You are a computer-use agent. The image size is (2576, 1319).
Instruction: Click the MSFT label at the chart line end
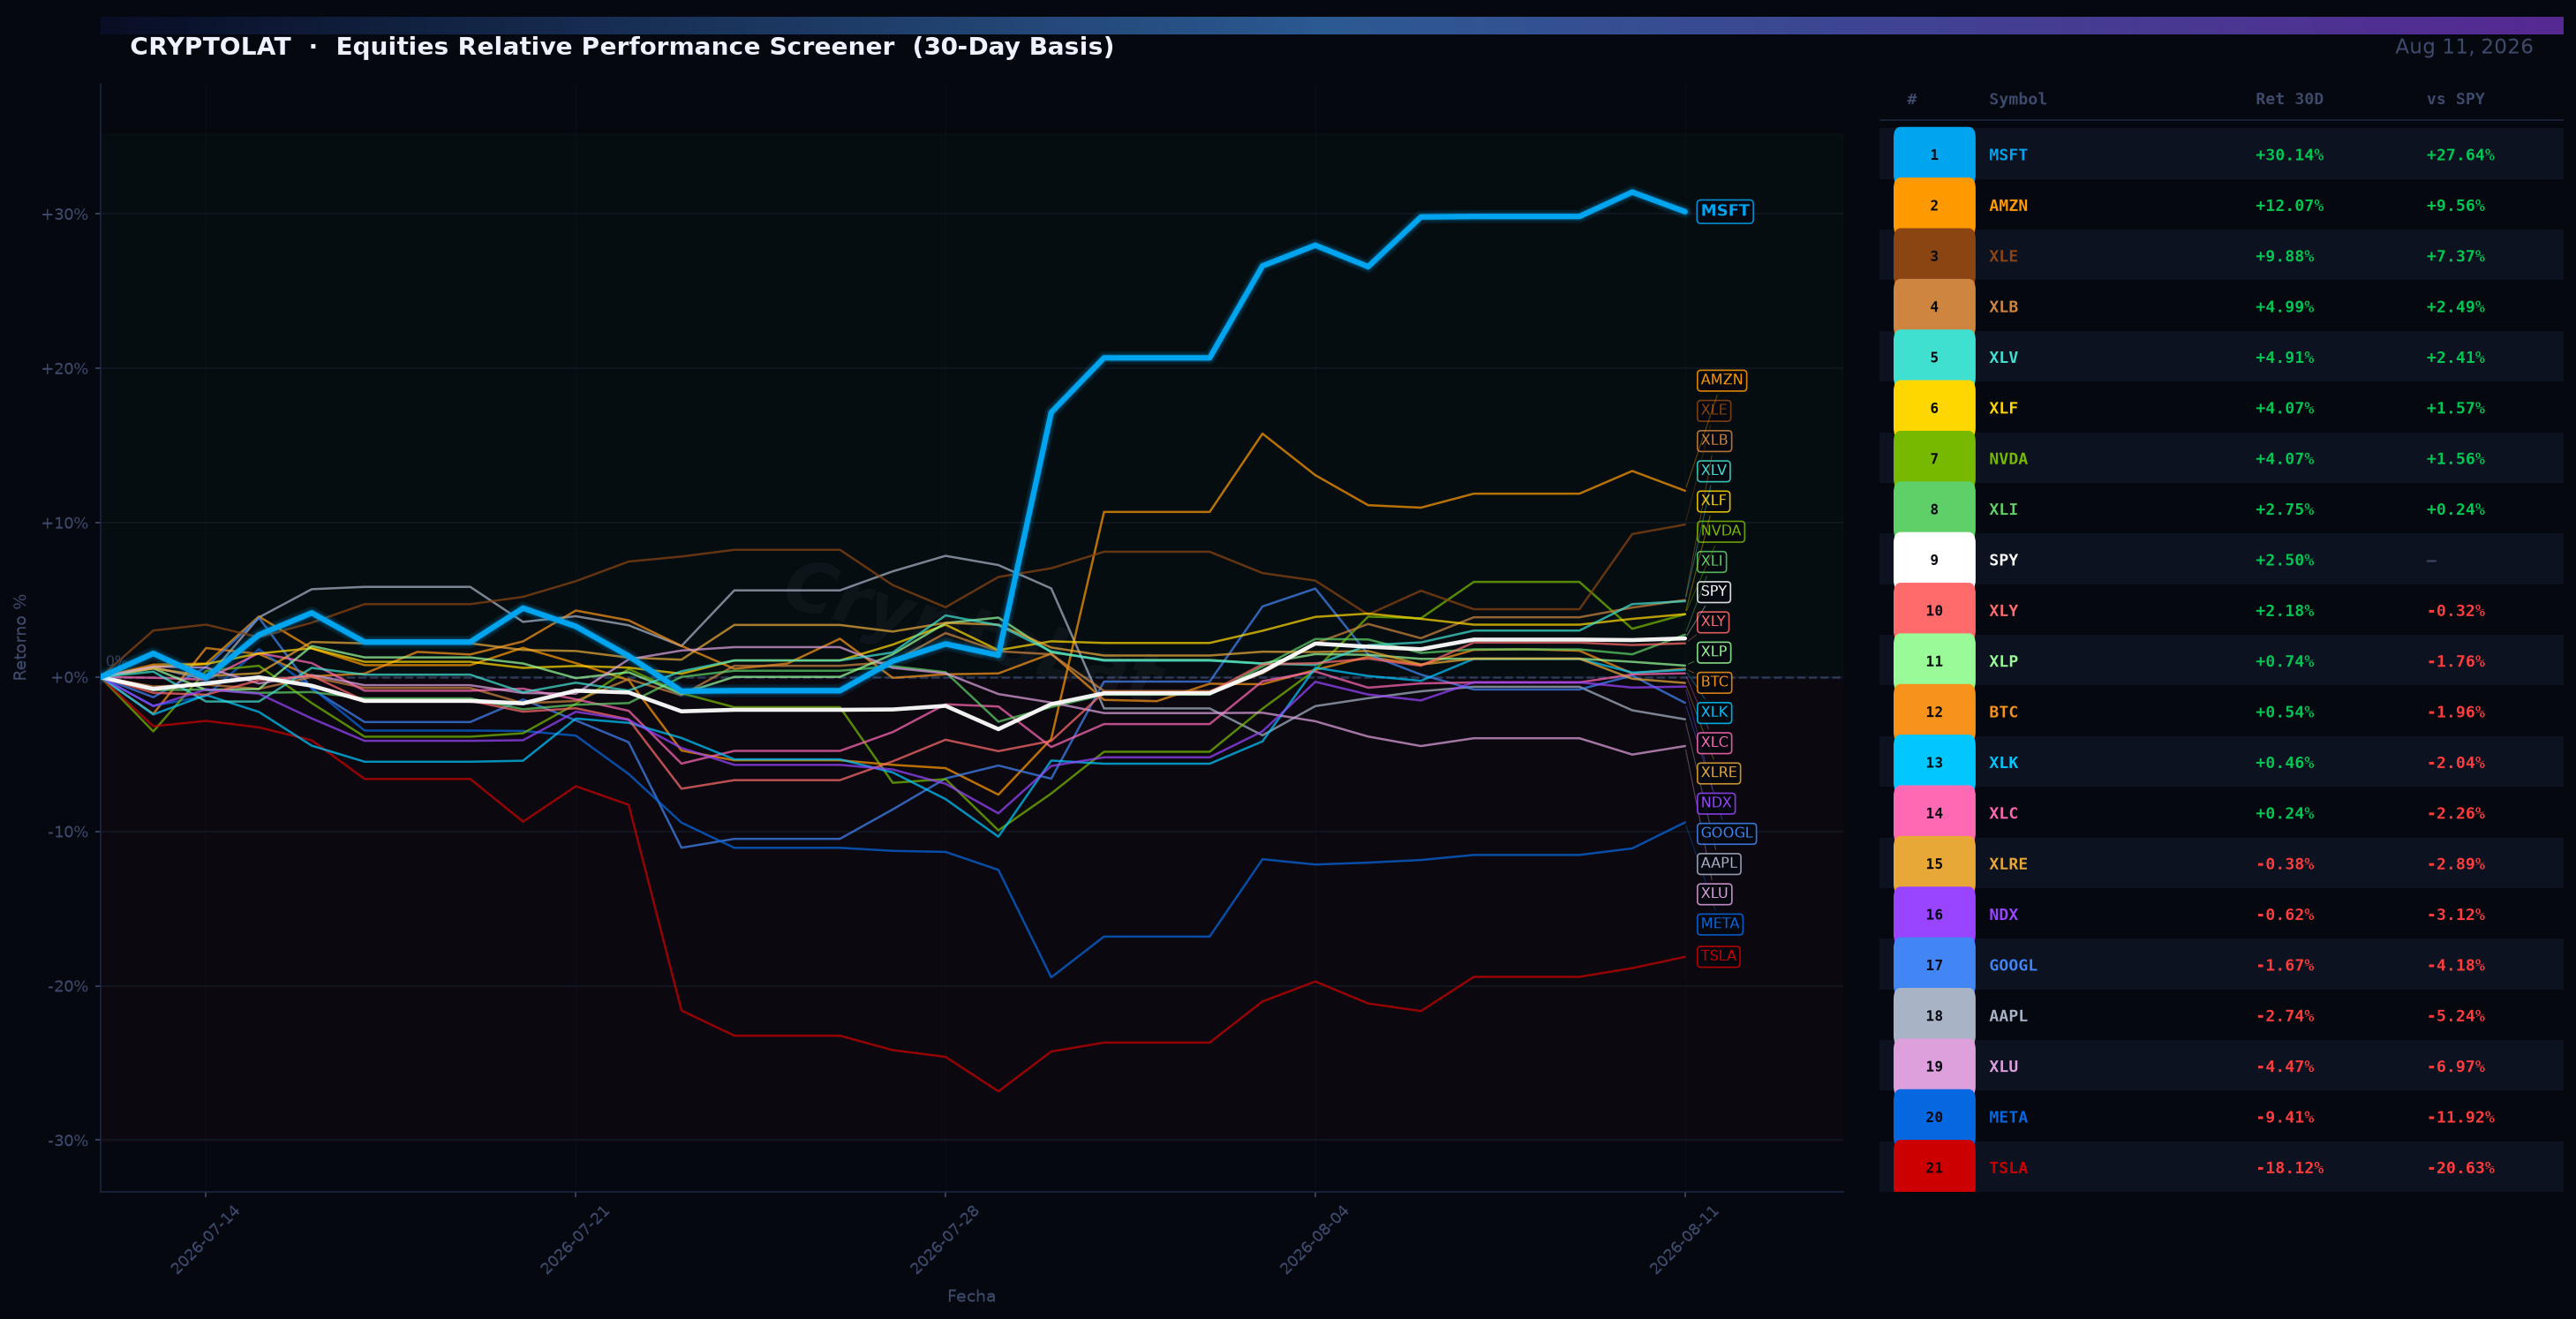[1725, 211]
